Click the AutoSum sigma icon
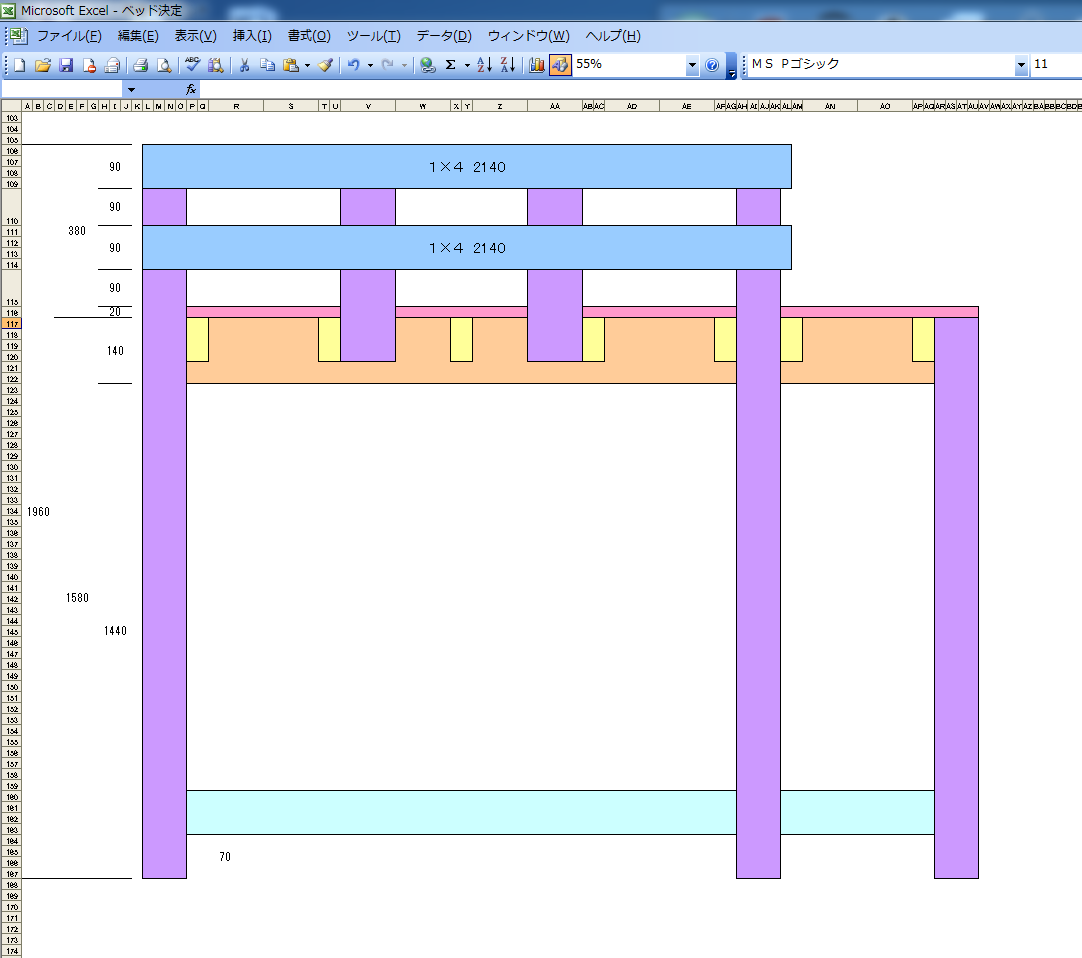The width and height of the screenshot is (1082, 958). click(451, 65)
